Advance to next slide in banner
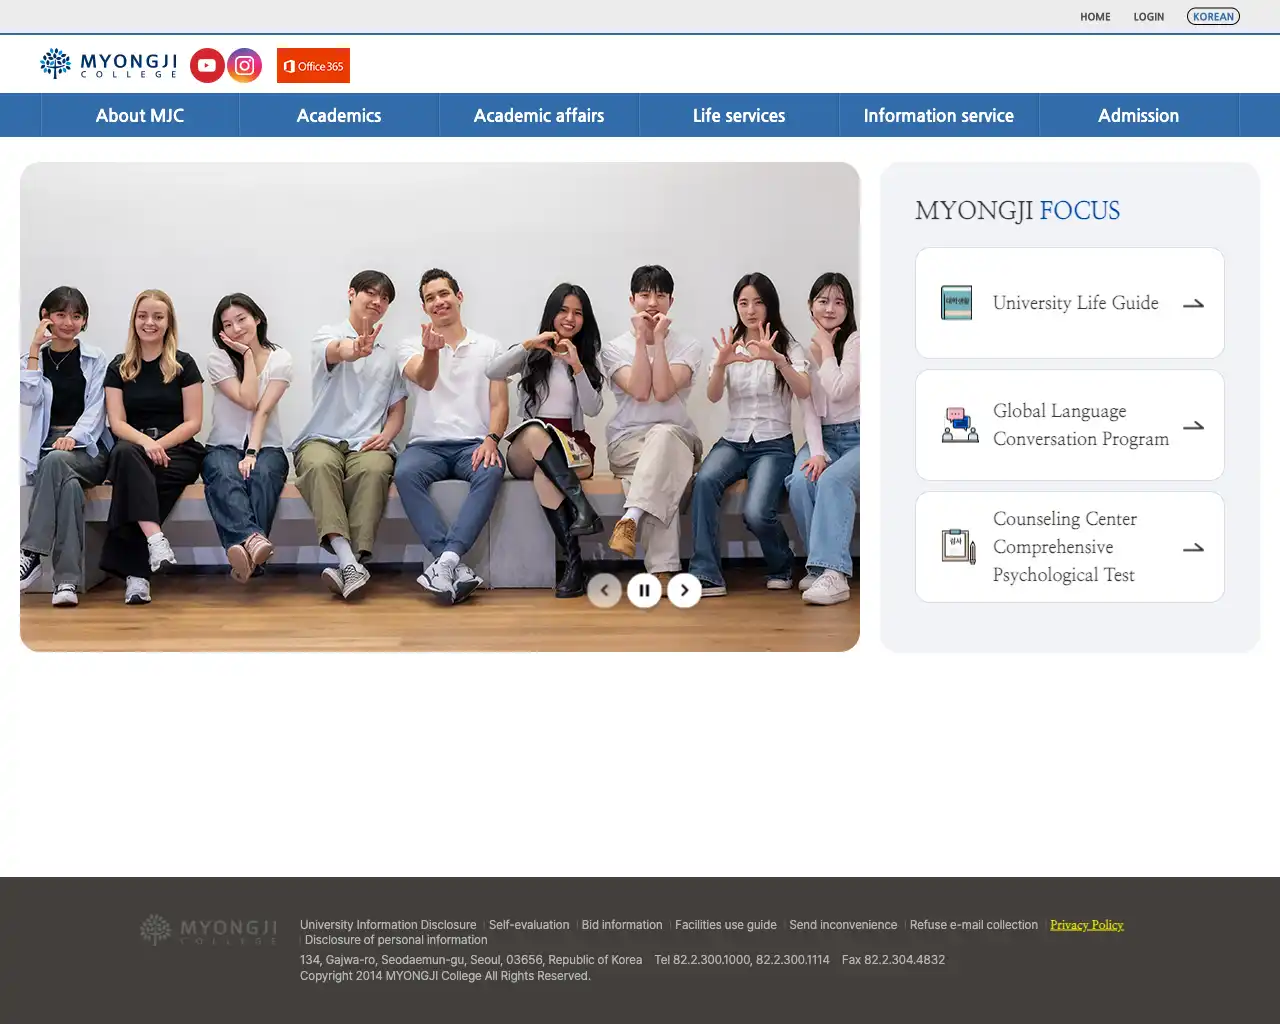 [684, 590]
